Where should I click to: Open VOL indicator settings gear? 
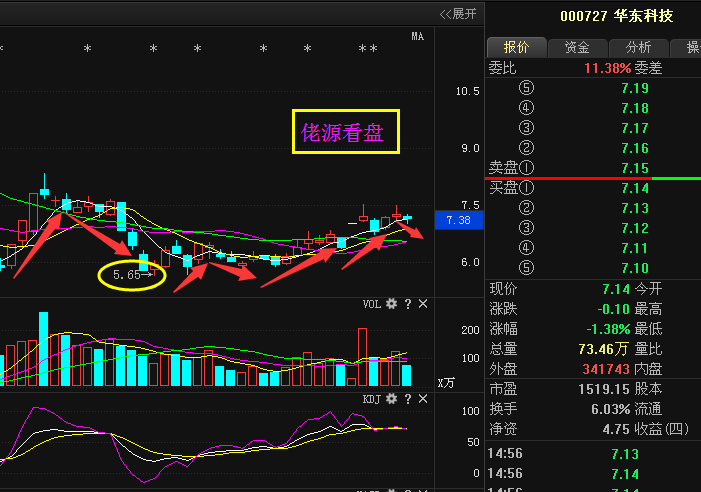pyautogui.click(x=391, y=304)
